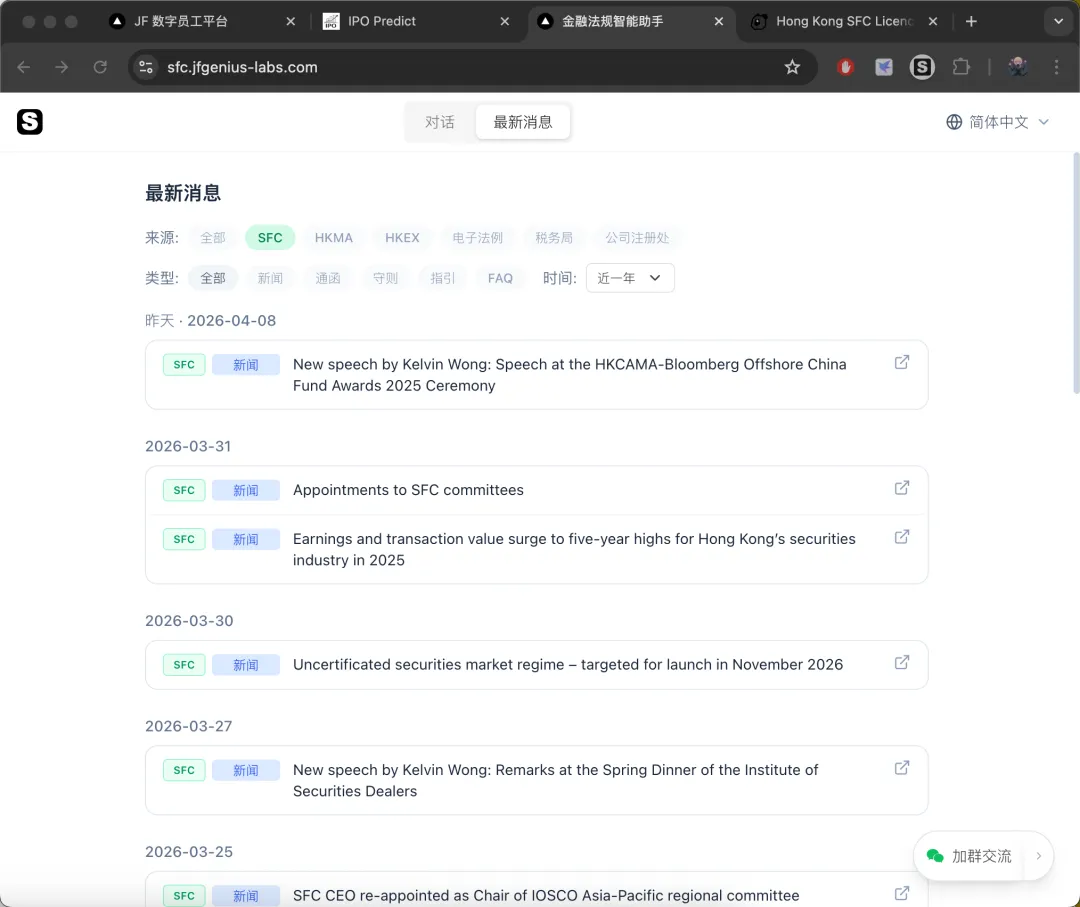The height and width of the screenshot is (907, 1080).
Task: Open the browser profile avatar
Action: (1018, 67)
